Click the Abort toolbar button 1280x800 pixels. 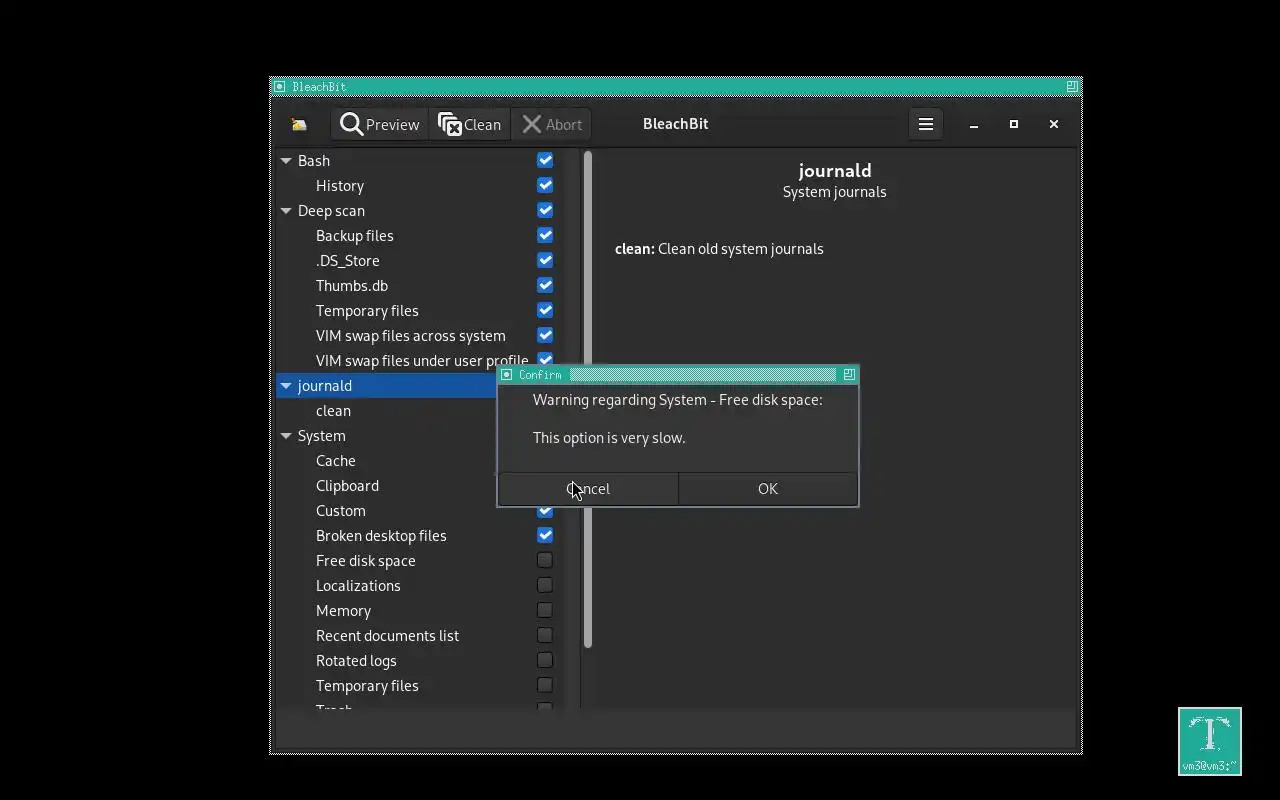(551, 124)
